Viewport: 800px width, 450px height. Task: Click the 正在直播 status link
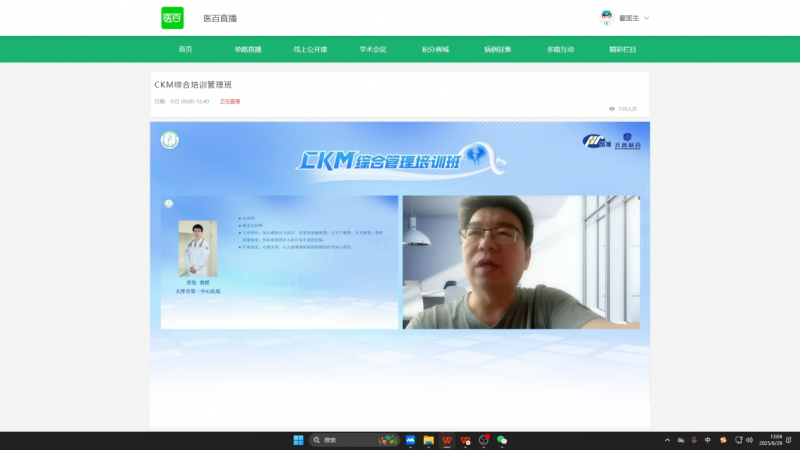230,101
